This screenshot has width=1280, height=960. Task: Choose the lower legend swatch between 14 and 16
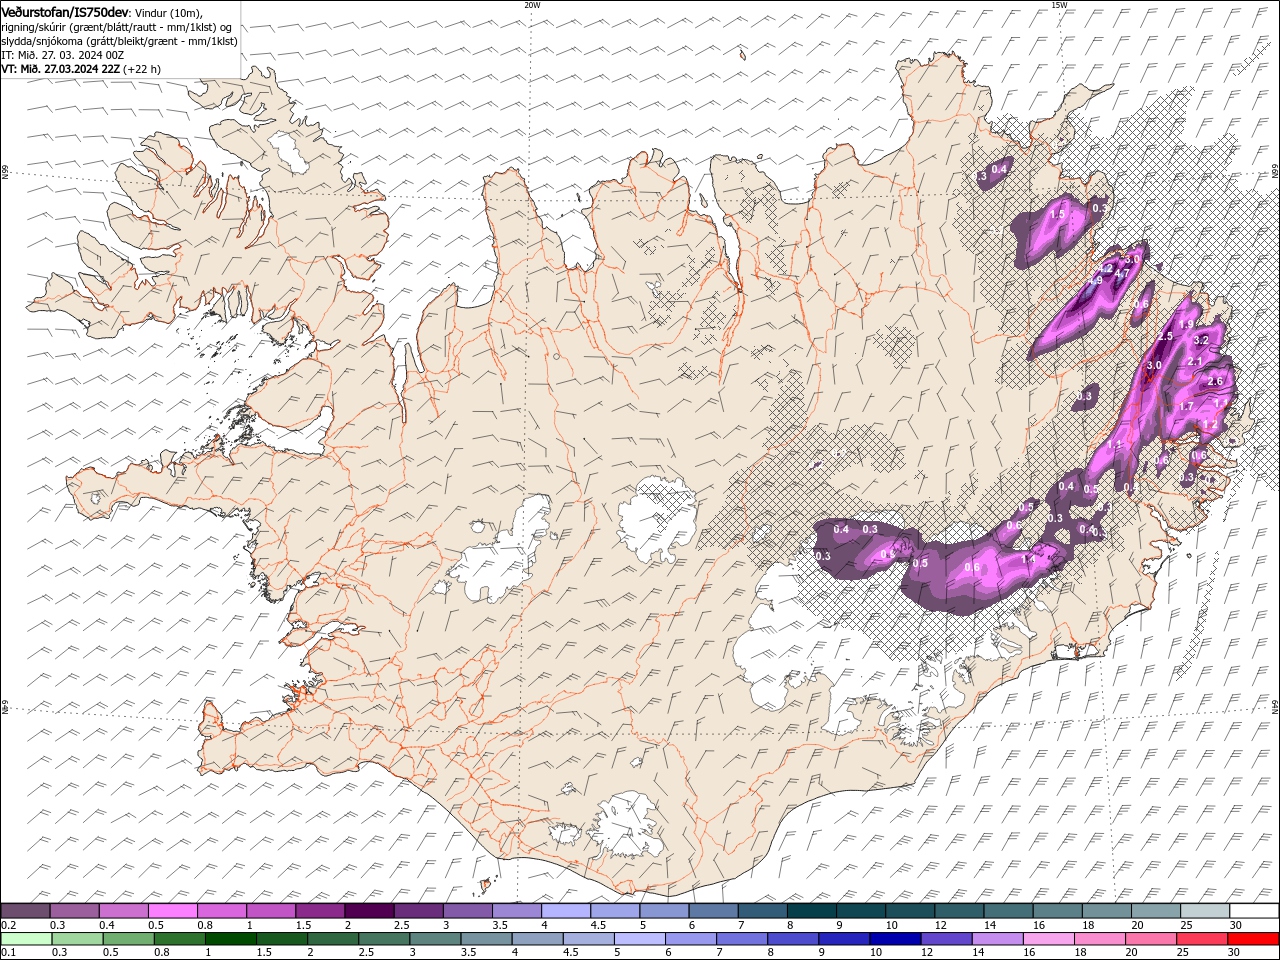[996, 939]
